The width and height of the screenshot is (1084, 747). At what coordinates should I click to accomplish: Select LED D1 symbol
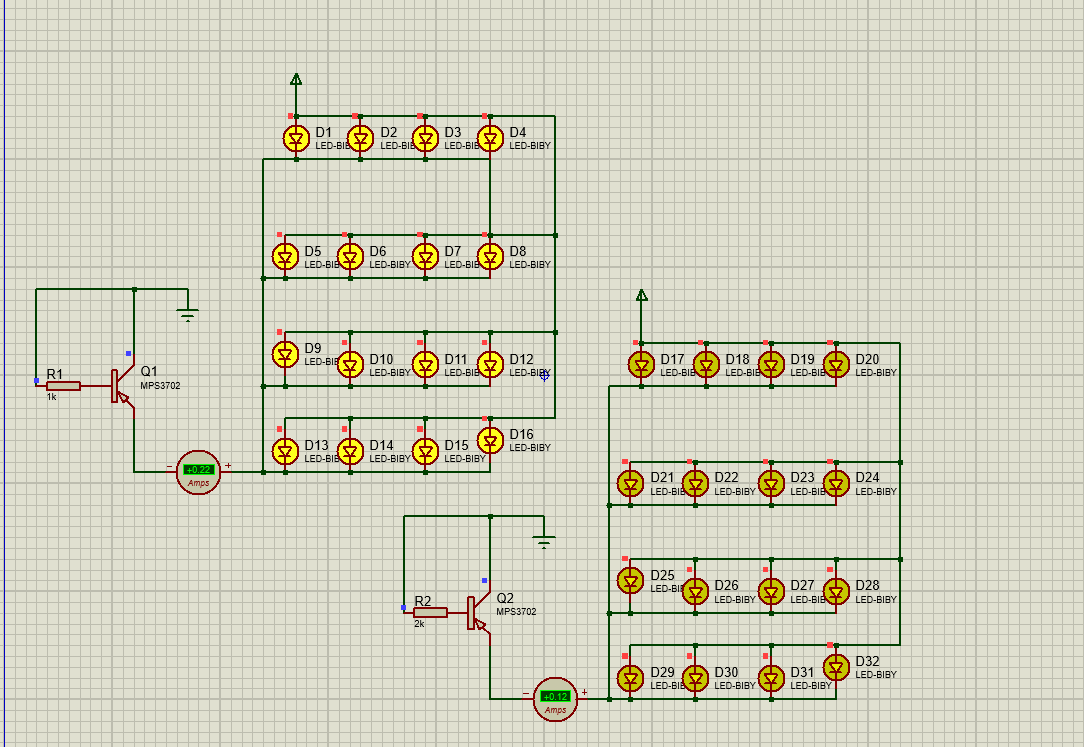[x=297, y=139]
